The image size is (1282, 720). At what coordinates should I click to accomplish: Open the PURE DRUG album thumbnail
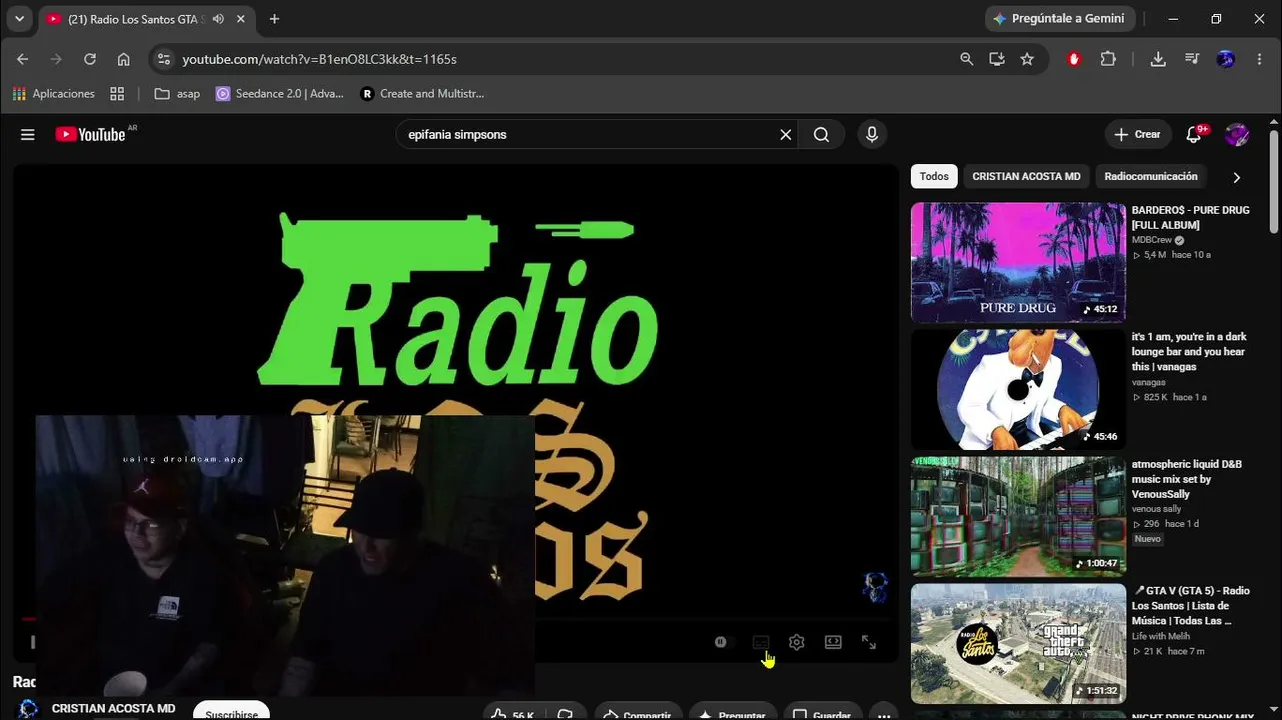[1018, 263]
